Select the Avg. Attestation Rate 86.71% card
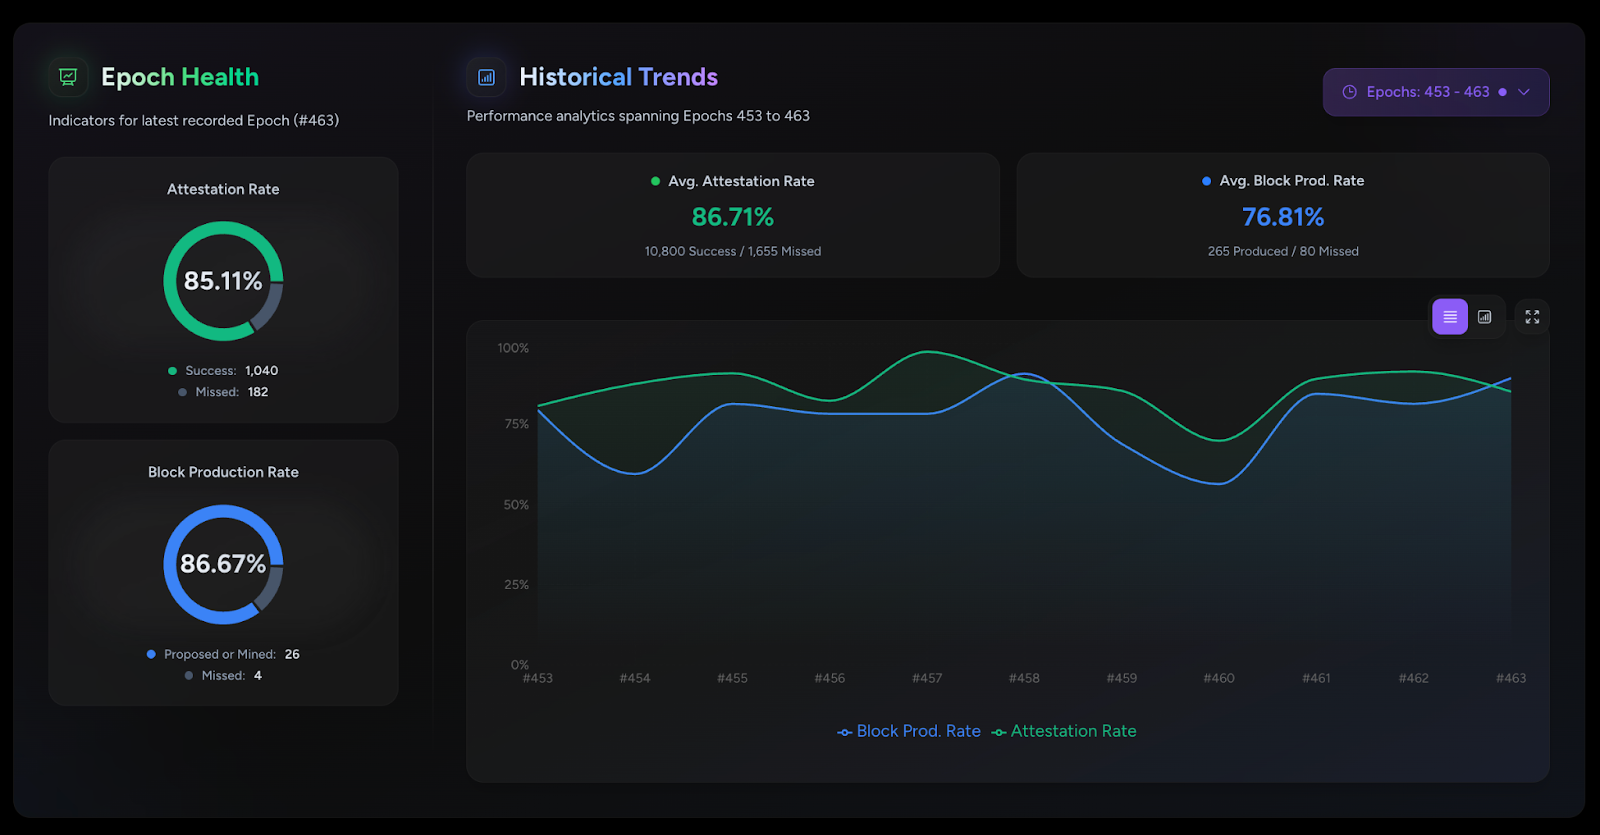This screenshot has height=835, width=1600. (x=732, y=215)
